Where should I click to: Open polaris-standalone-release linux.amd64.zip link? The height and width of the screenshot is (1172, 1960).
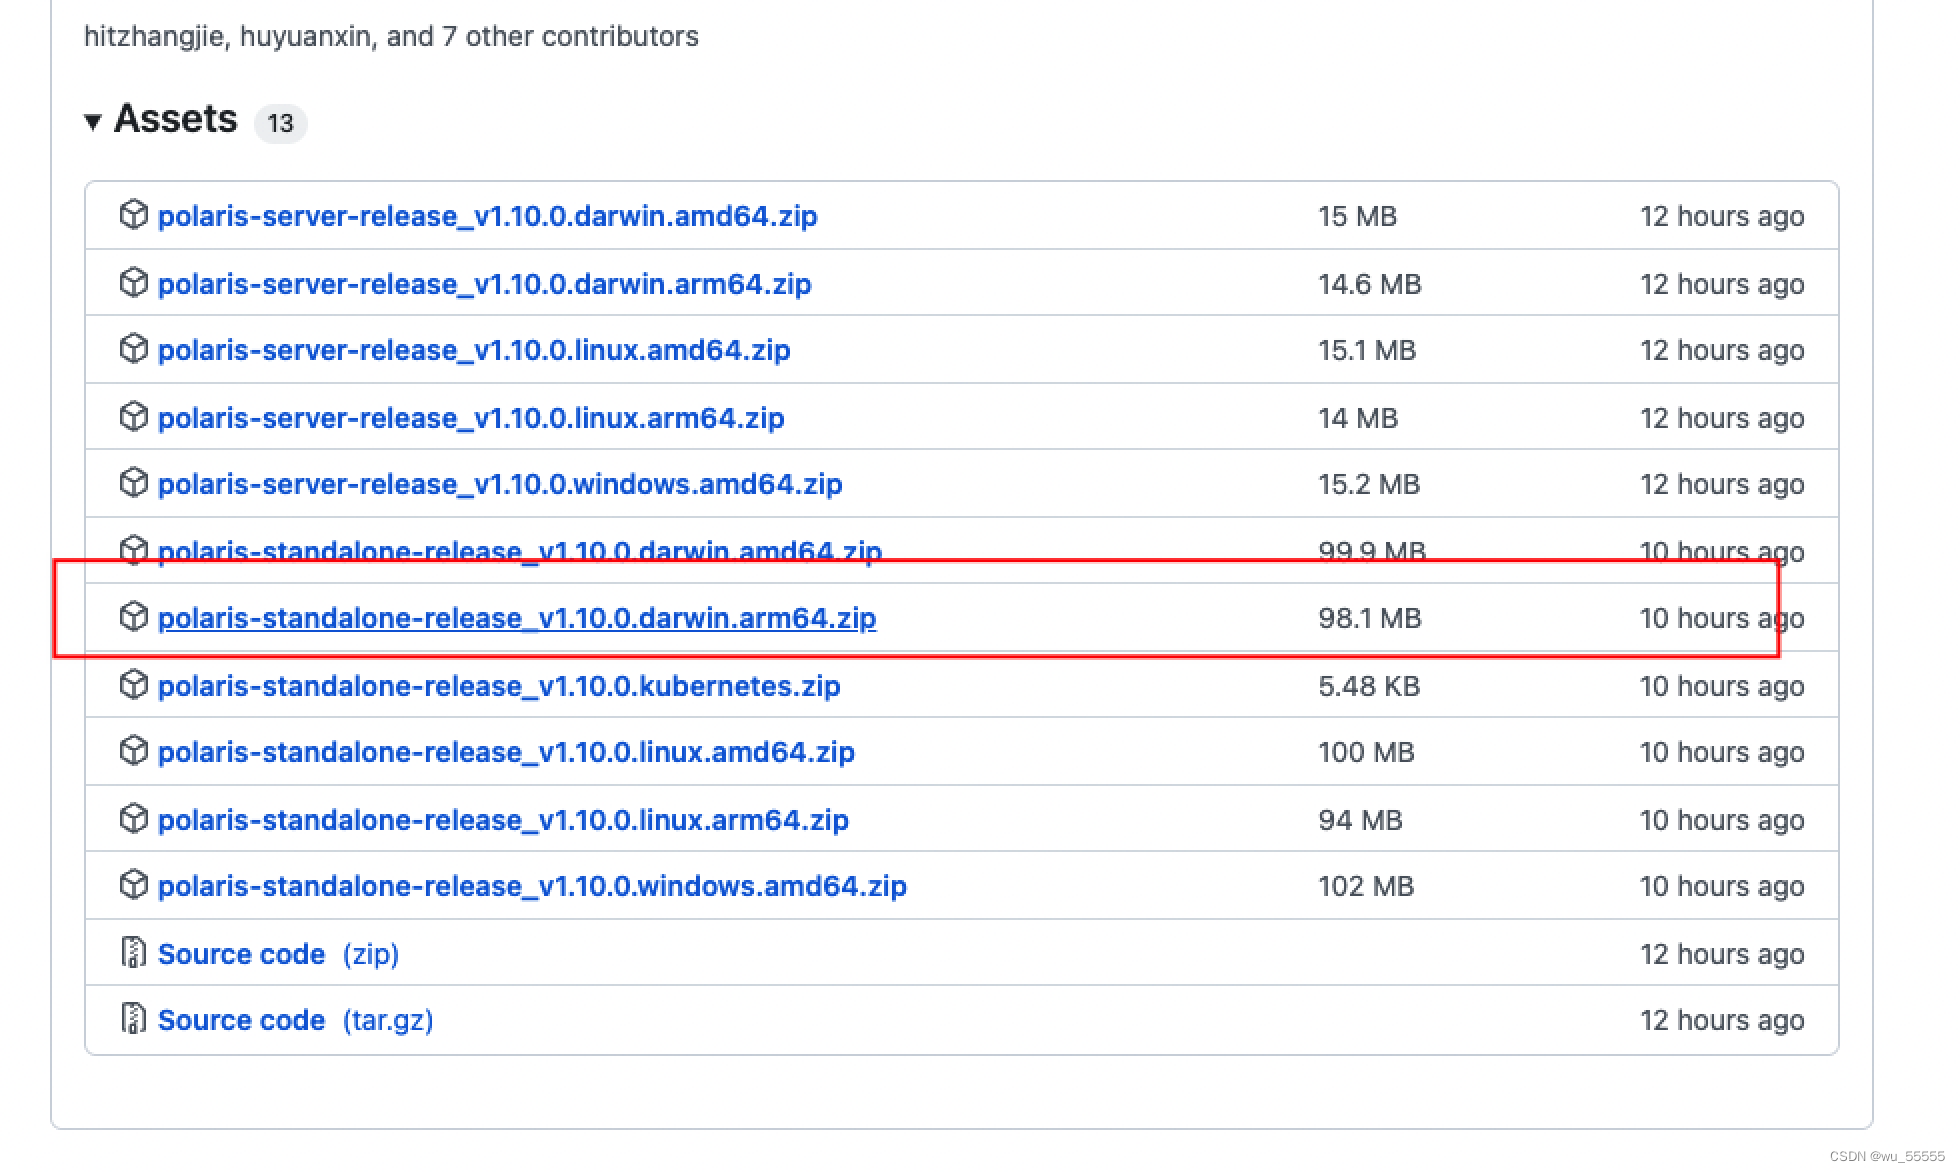point(505,752)
